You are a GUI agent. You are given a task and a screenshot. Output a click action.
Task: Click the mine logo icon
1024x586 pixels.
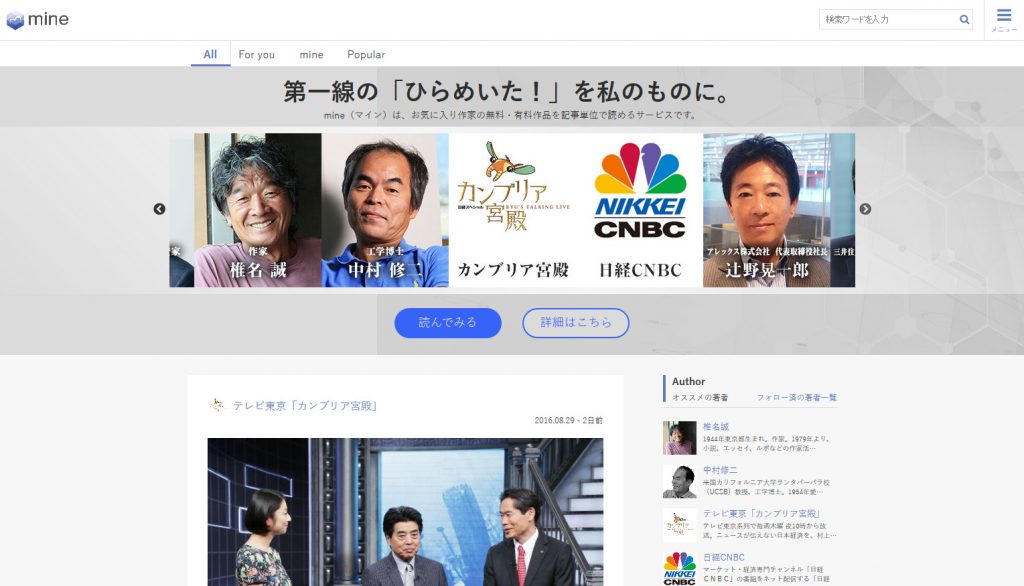tap(15, 20)
